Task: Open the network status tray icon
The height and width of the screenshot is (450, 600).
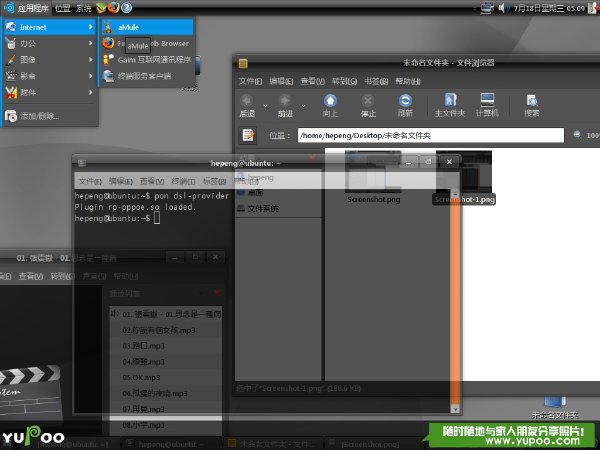Action: 487,8
